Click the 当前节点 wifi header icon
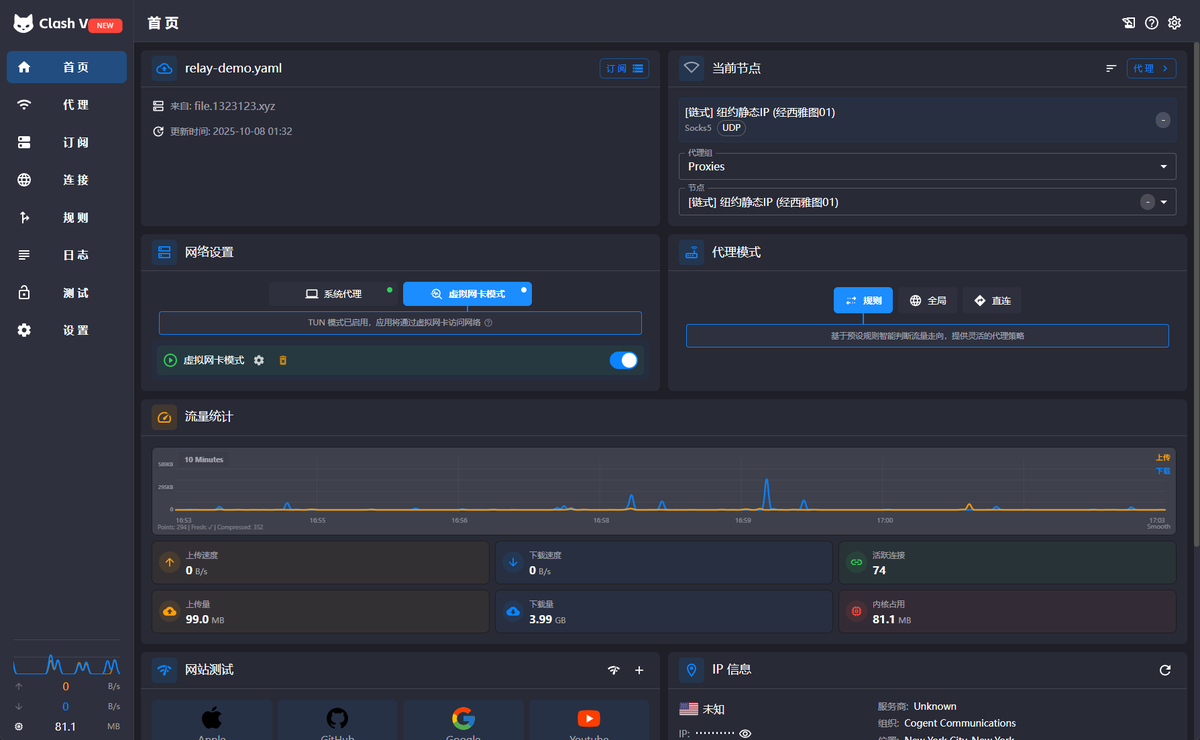This screenshot has width=1200, height=740. coord(691,68)
